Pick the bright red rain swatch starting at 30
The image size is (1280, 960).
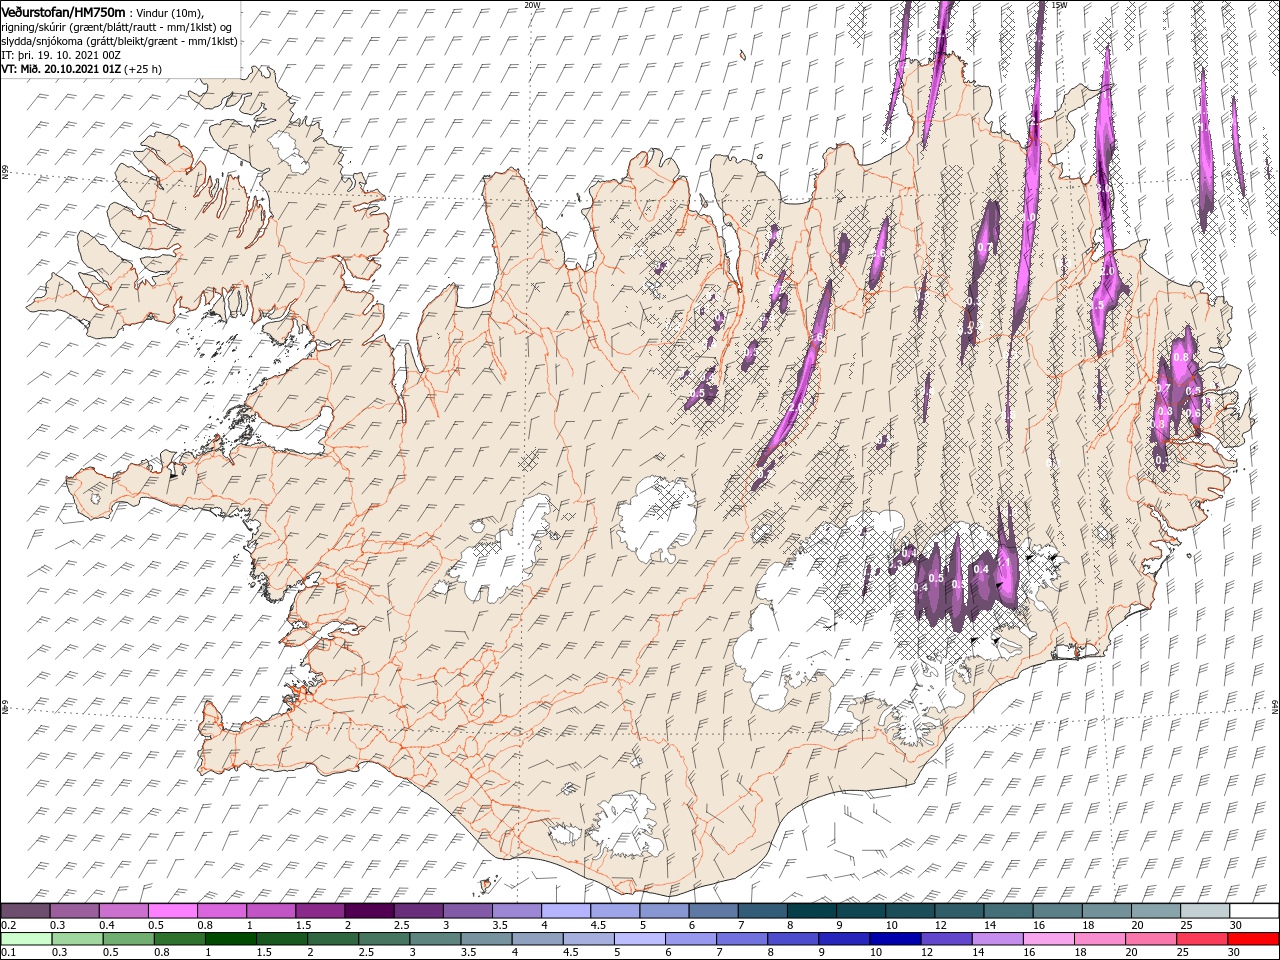[1253, 939]
